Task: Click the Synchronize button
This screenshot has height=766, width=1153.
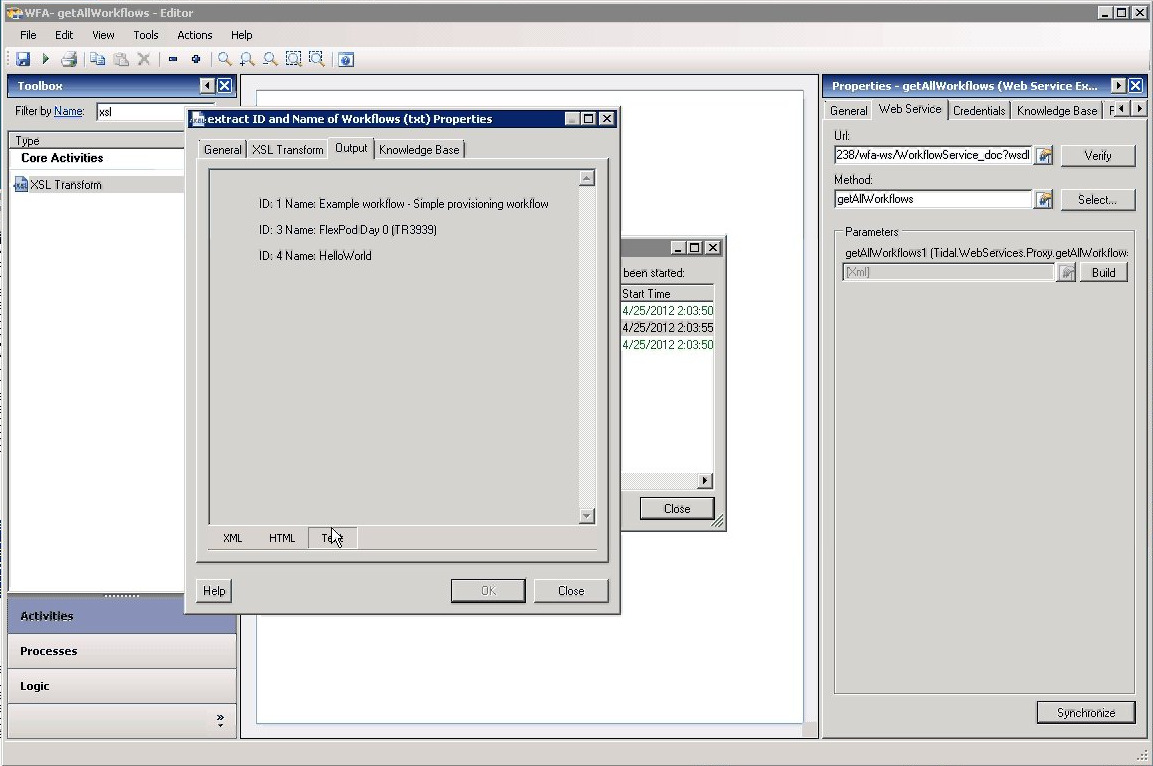Action: tap(1086, 713)
